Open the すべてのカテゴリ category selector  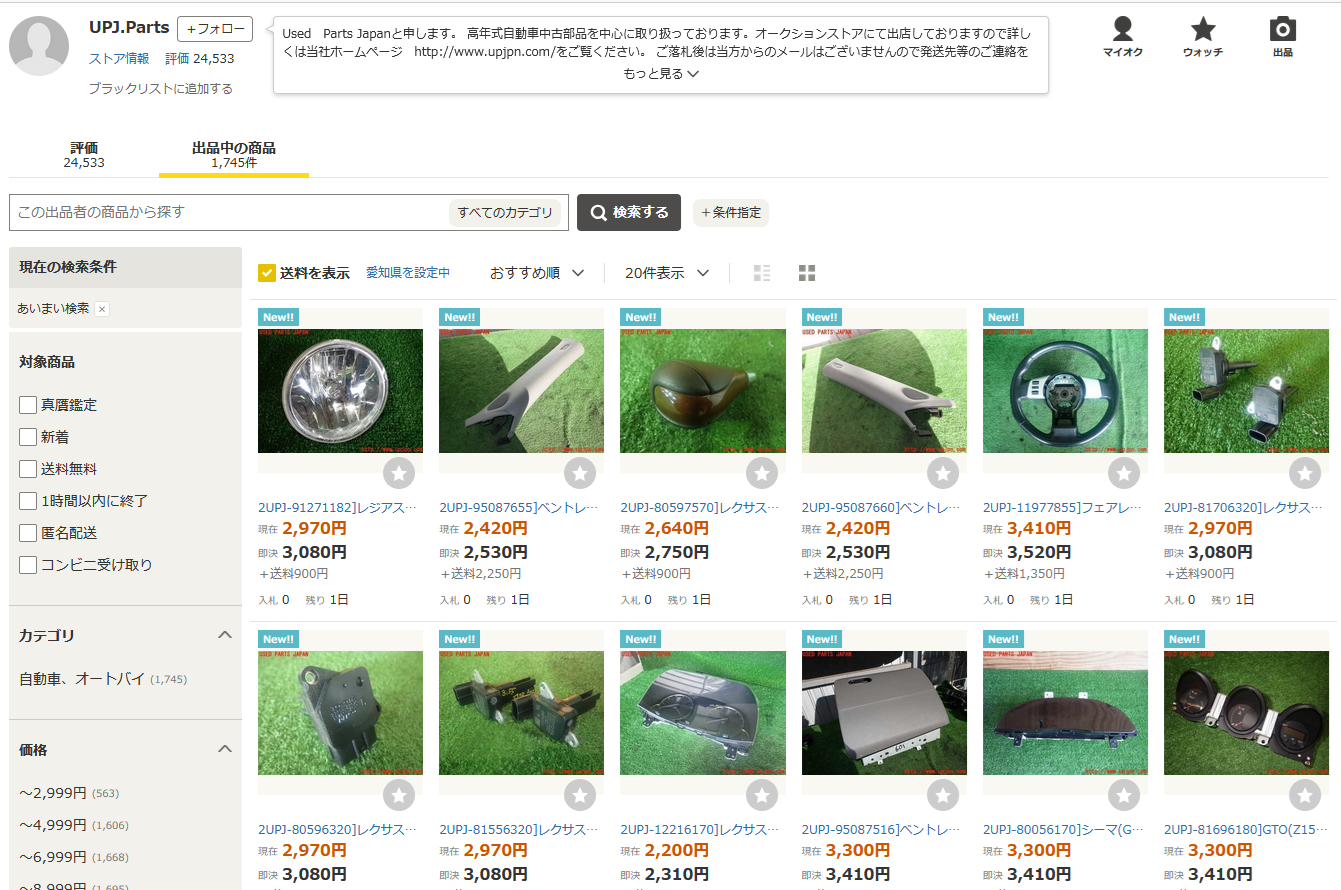tap(505, 212)
